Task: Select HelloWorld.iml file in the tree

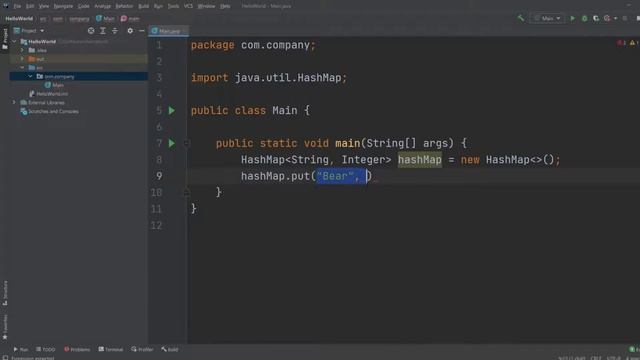Action: coord(48,94)
